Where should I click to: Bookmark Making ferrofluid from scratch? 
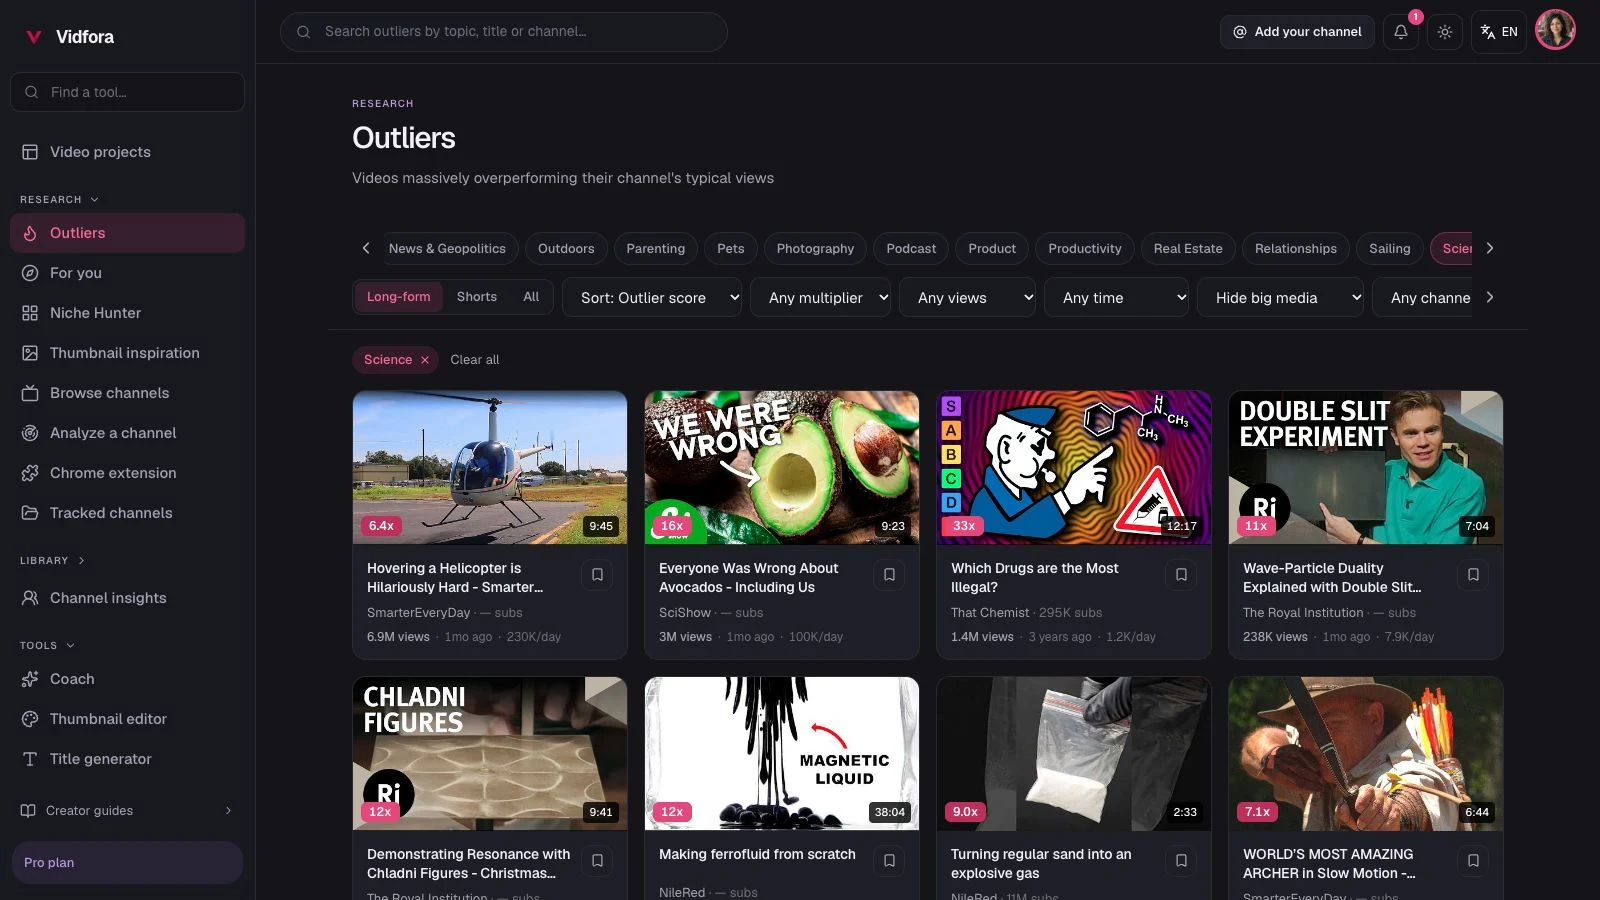coord(889,860)
